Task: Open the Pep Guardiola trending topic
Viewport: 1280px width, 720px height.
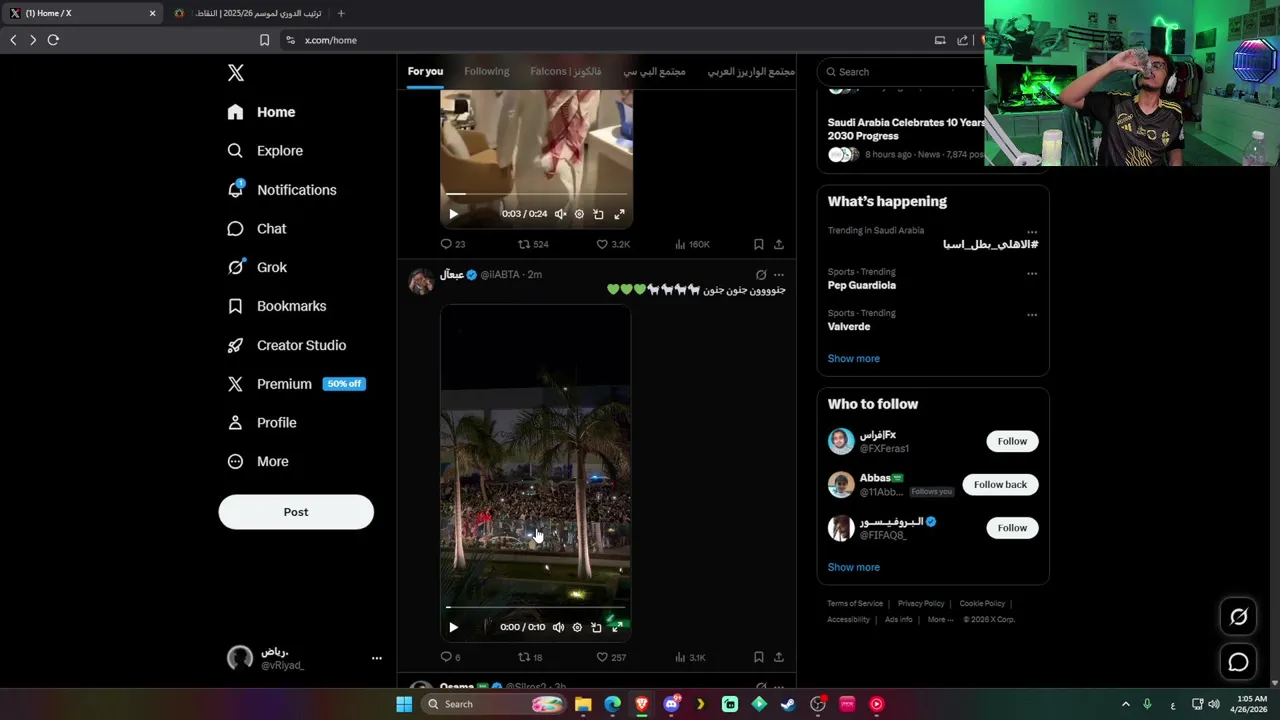Action: pyautogui.click(x=862, y=285)
